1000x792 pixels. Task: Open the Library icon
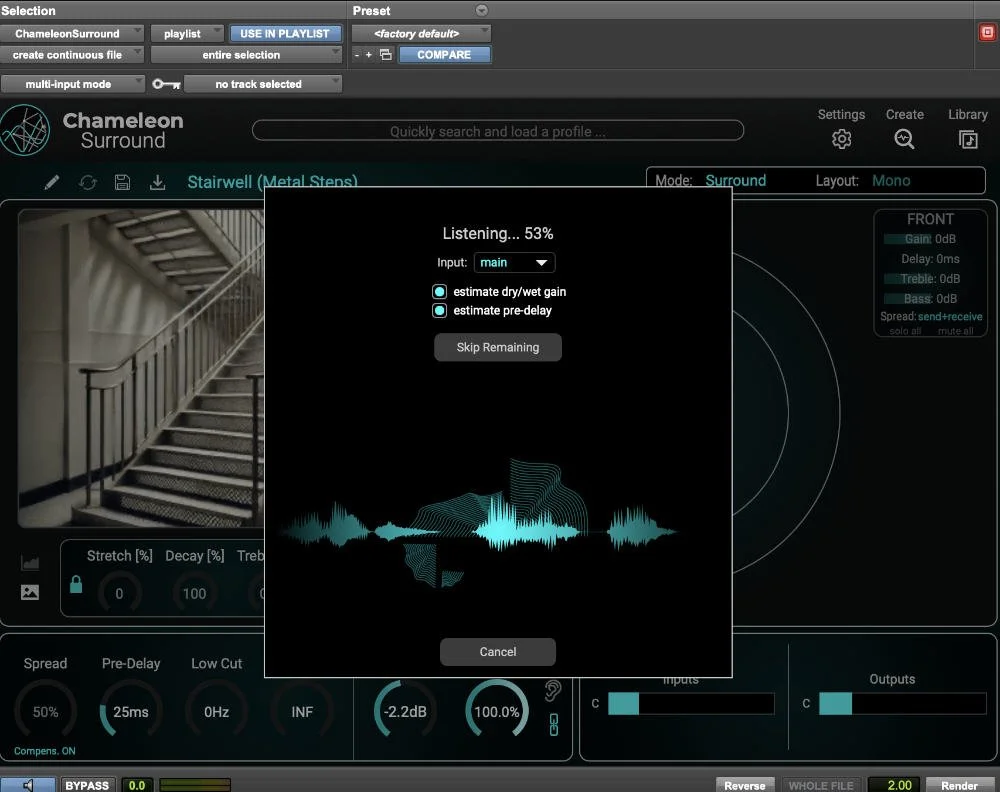click(x=967, y=139)
